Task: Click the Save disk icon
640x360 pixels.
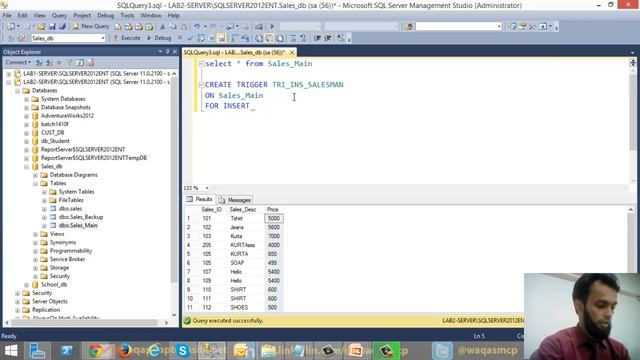Action: point(52,26)
